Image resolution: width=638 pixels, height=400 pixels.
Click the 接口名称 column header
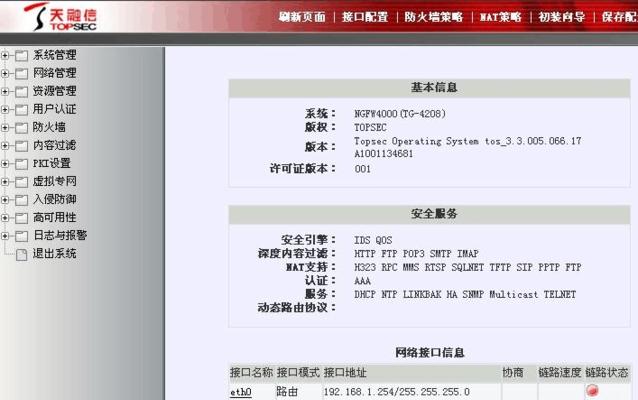pyautogui.click(x=251, y=372)
